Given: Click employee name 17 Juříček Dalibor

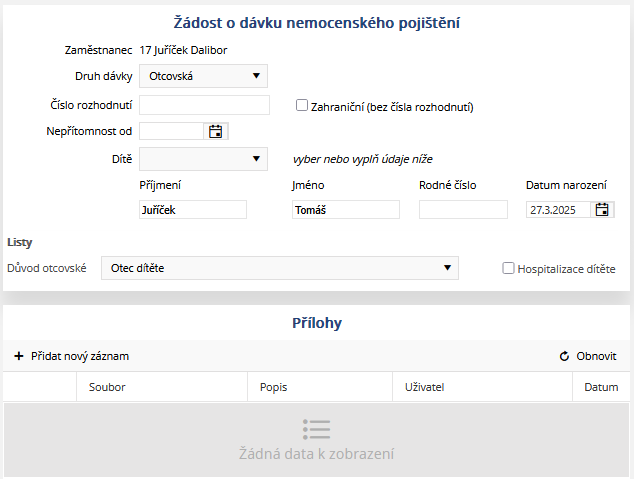Looking at the screenshot, I should pyautogui.click(x=183, y=50).
